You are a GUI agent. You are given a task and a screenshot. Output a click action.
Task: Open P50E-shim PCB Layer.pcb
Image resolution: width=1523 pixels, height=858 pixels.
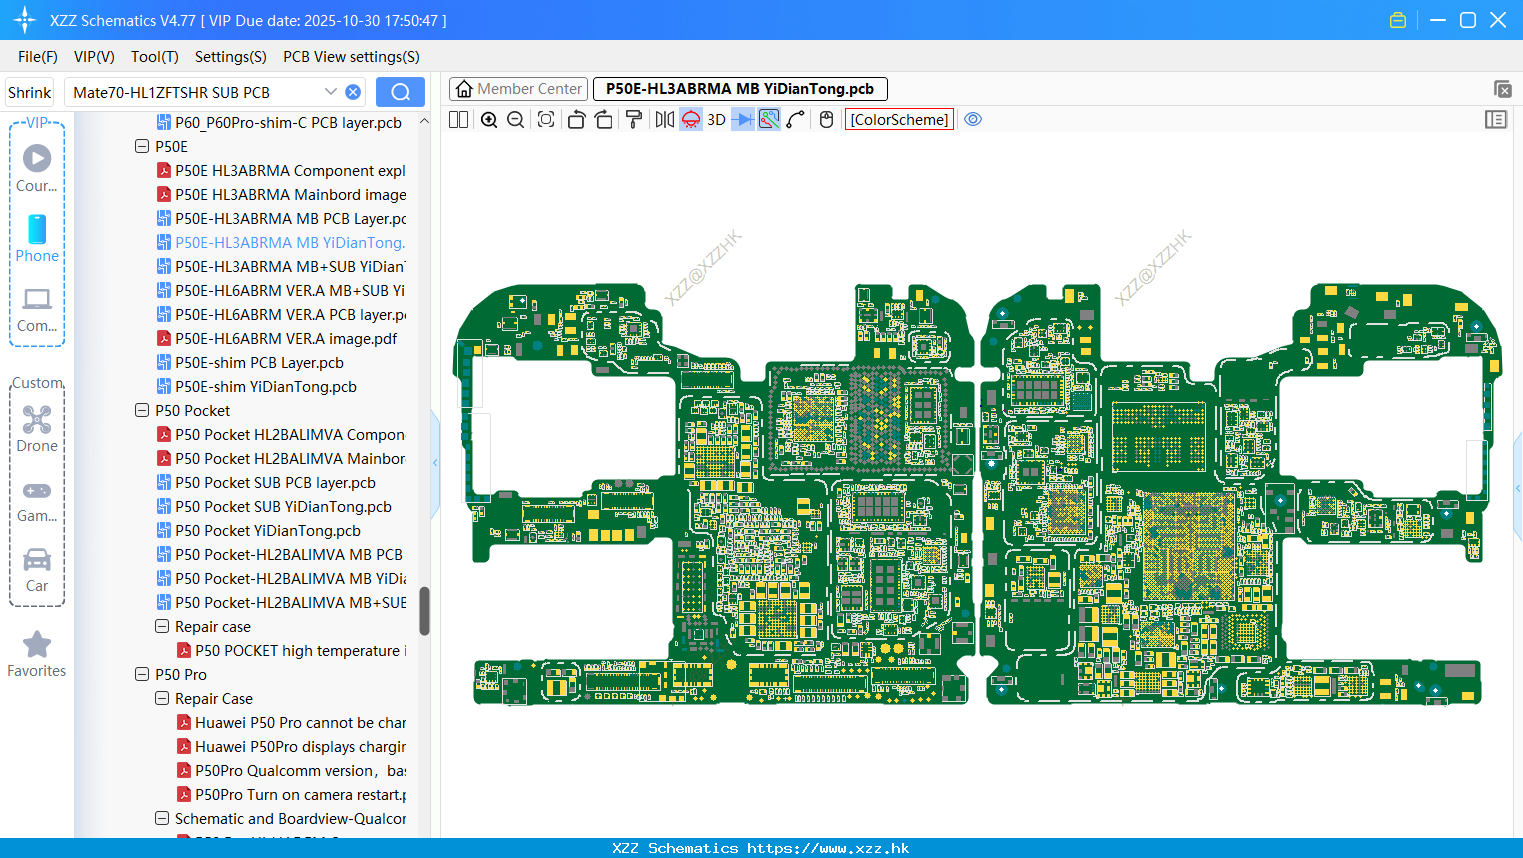[x=250, y=362]
